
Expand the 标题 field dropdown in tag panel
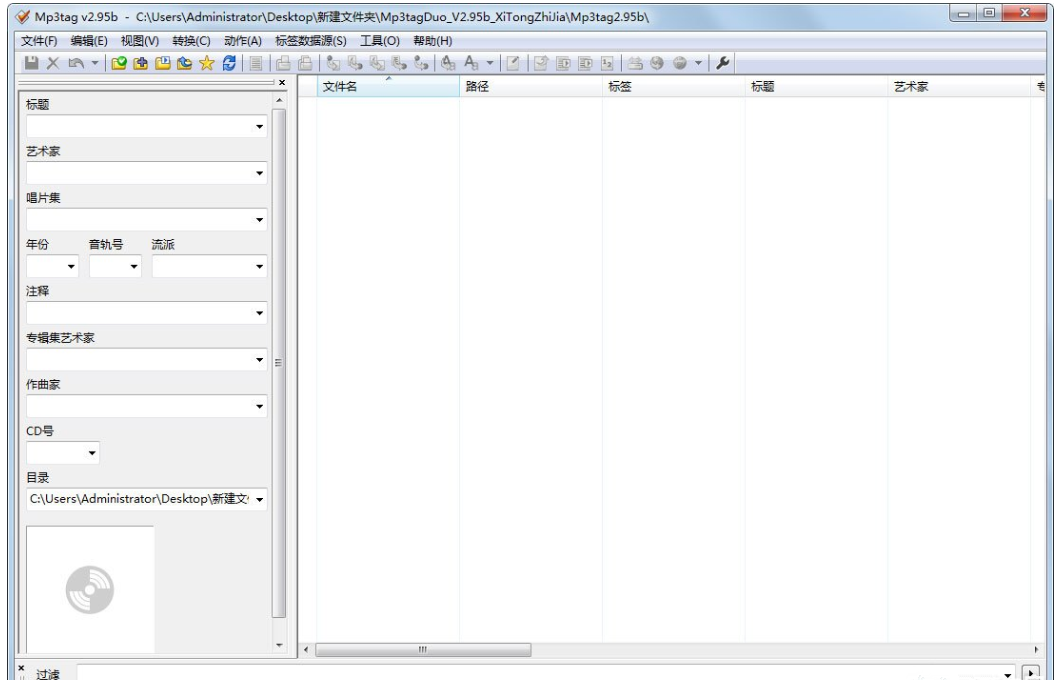[x=259, y=127]
